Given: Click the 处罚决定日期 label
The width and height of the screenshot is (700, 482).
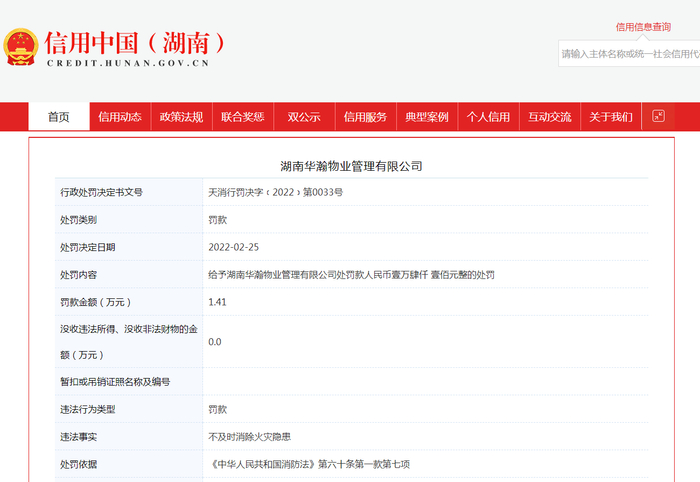Looking at the screenshot, I should click(88, 247).
